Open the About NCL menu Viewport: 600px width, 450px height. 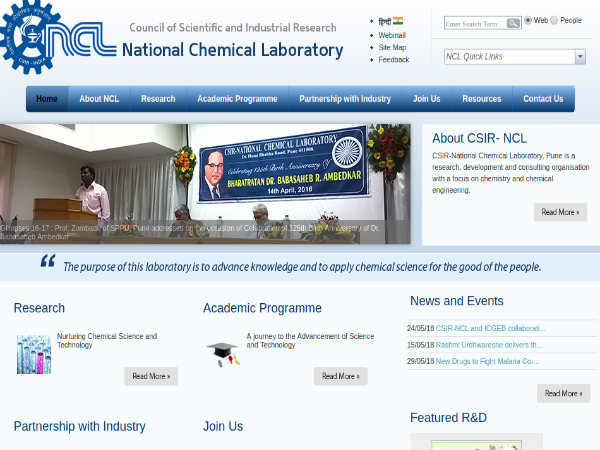tap(99, 99)
